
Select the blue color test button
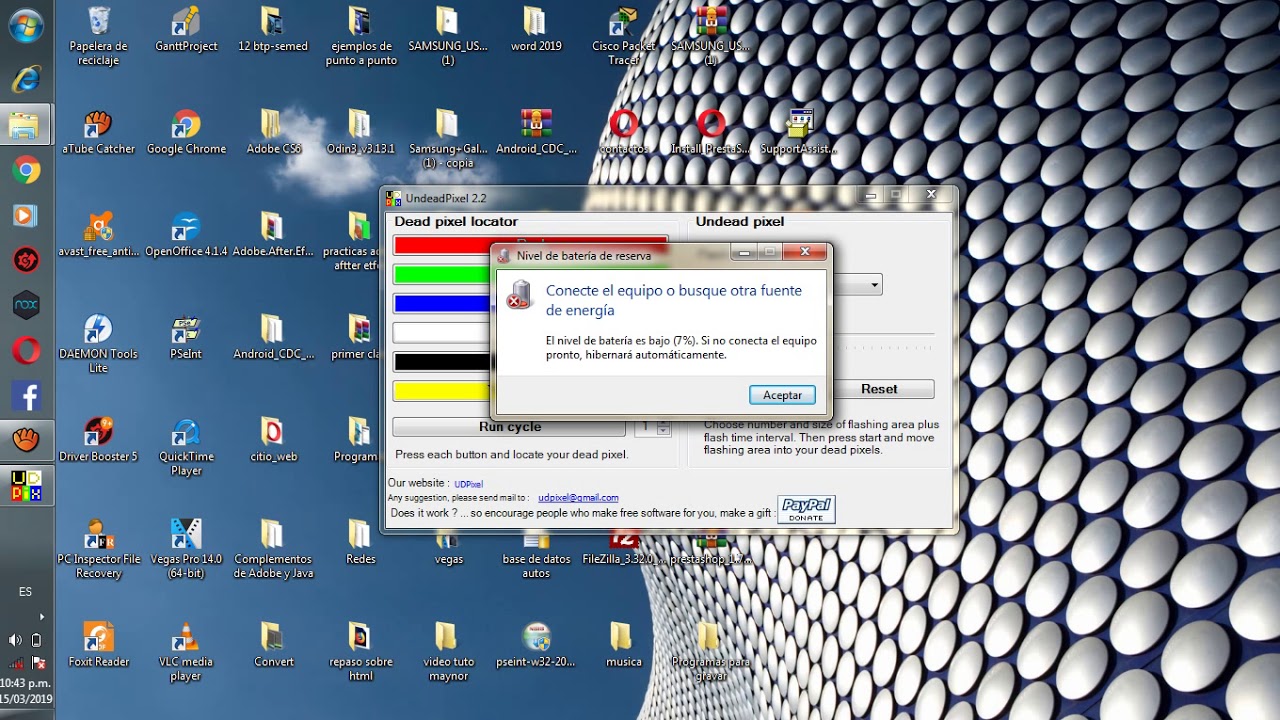click(442, 303)
